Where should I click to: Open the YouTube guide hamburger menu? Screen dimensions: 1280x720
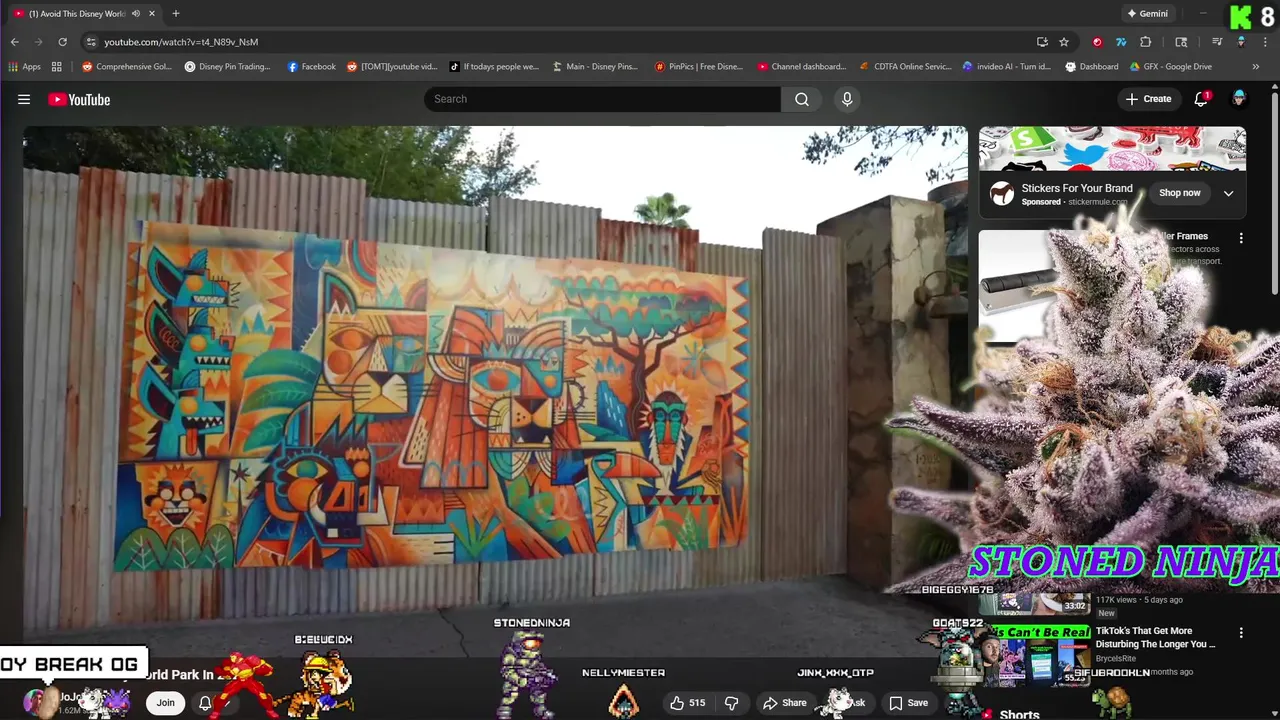point(24,99)
